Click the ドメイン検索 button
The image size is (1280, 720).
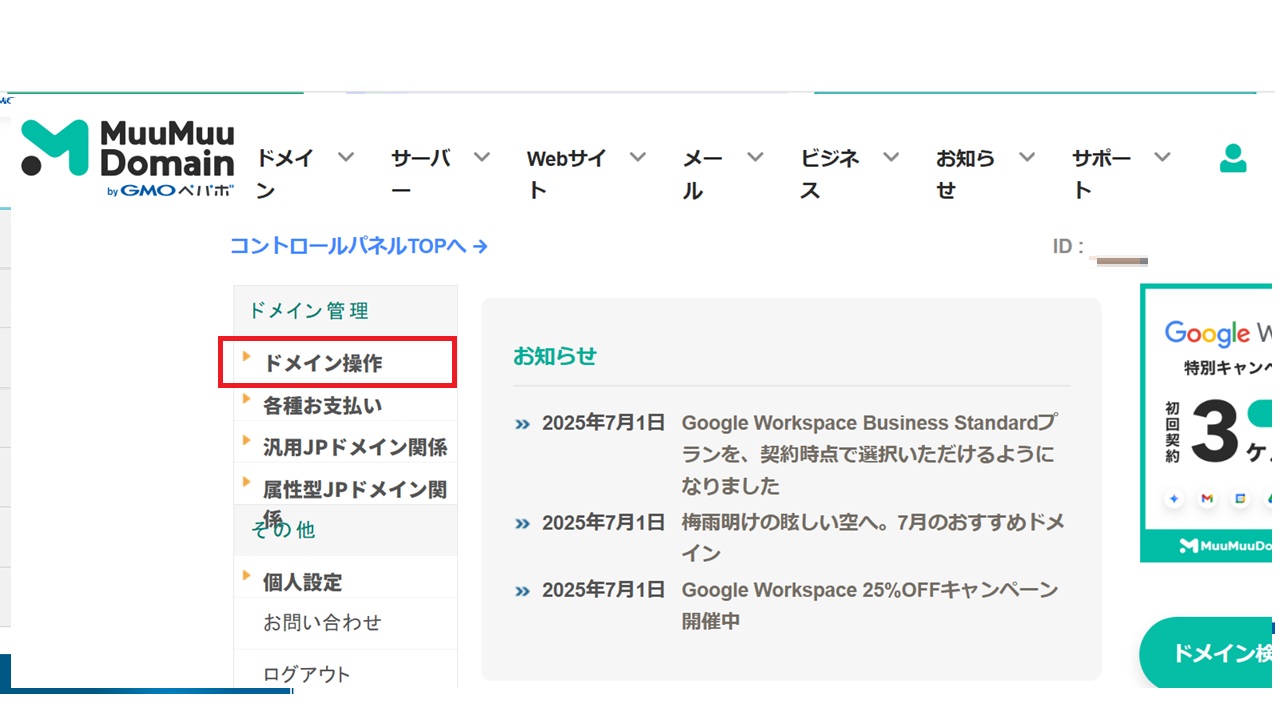[1208, 653]
